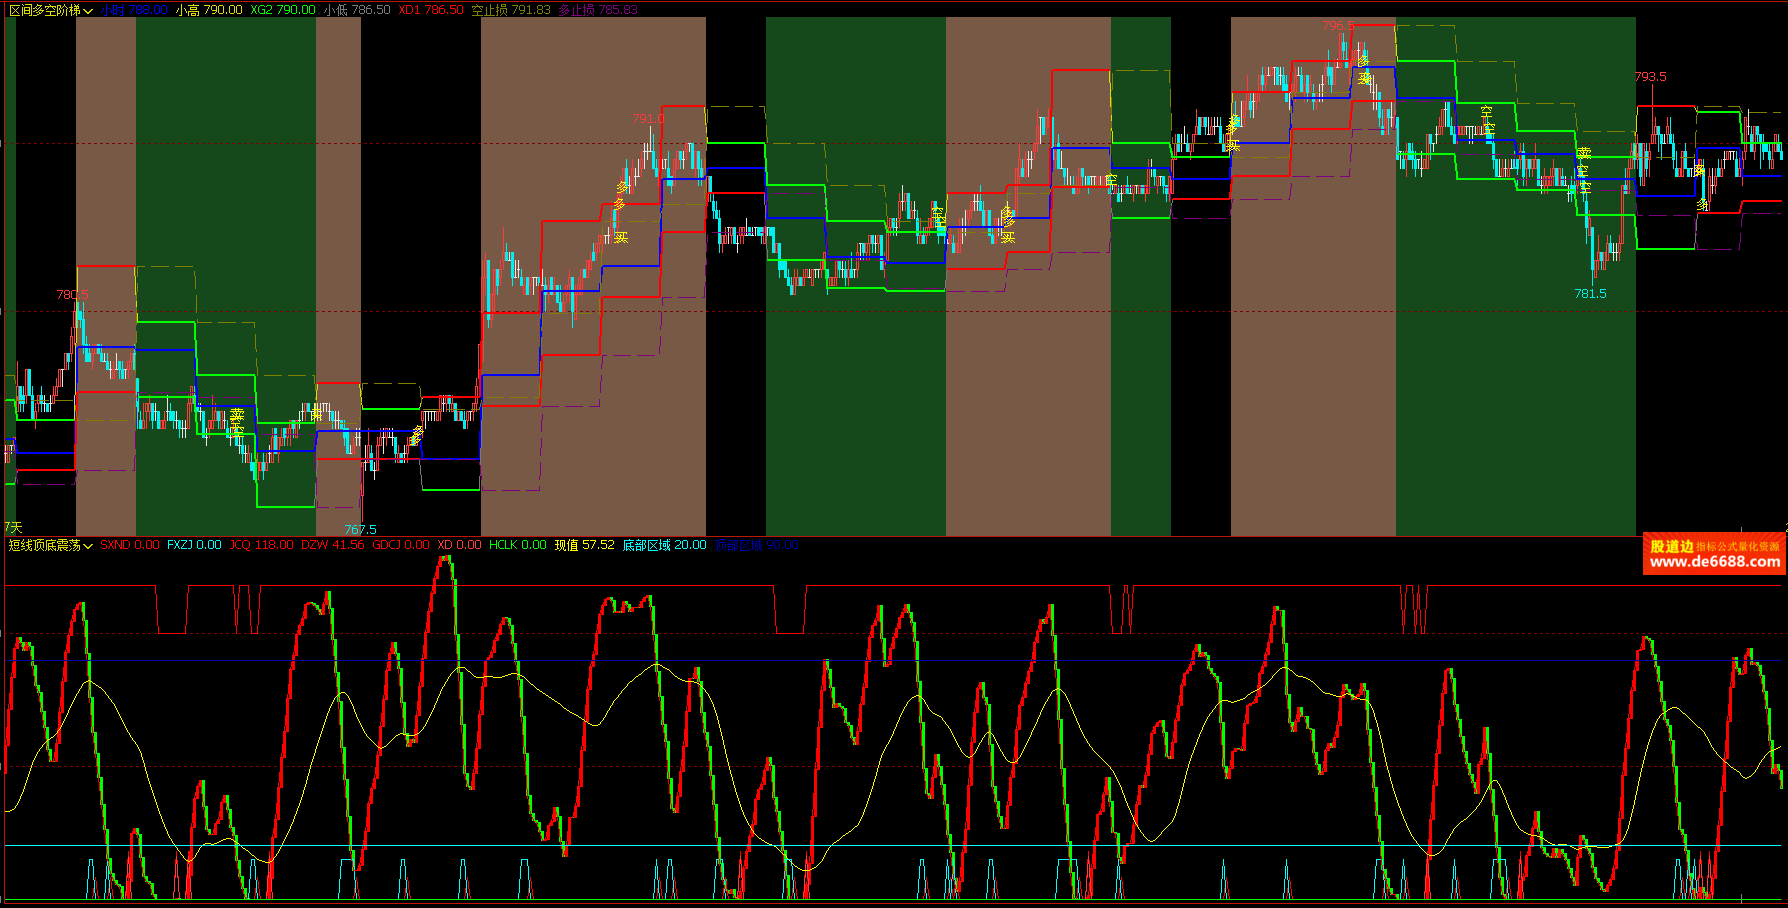Select the 小高 790.00 indicator label
This screenshot has width=1788, height=908.
tap(208, 10)
